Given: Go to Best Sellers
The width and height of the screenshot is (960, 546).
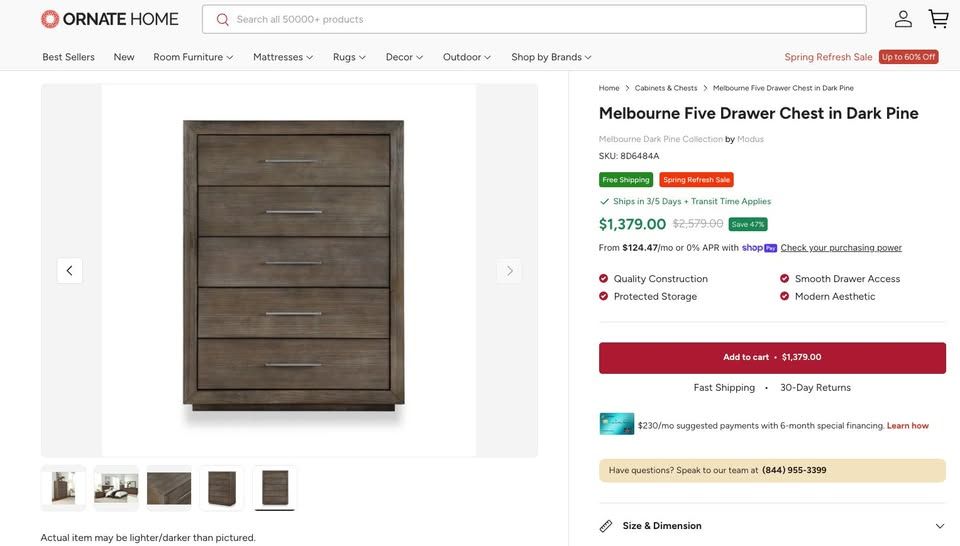Looking at the screenshot, I should point(68,57).
